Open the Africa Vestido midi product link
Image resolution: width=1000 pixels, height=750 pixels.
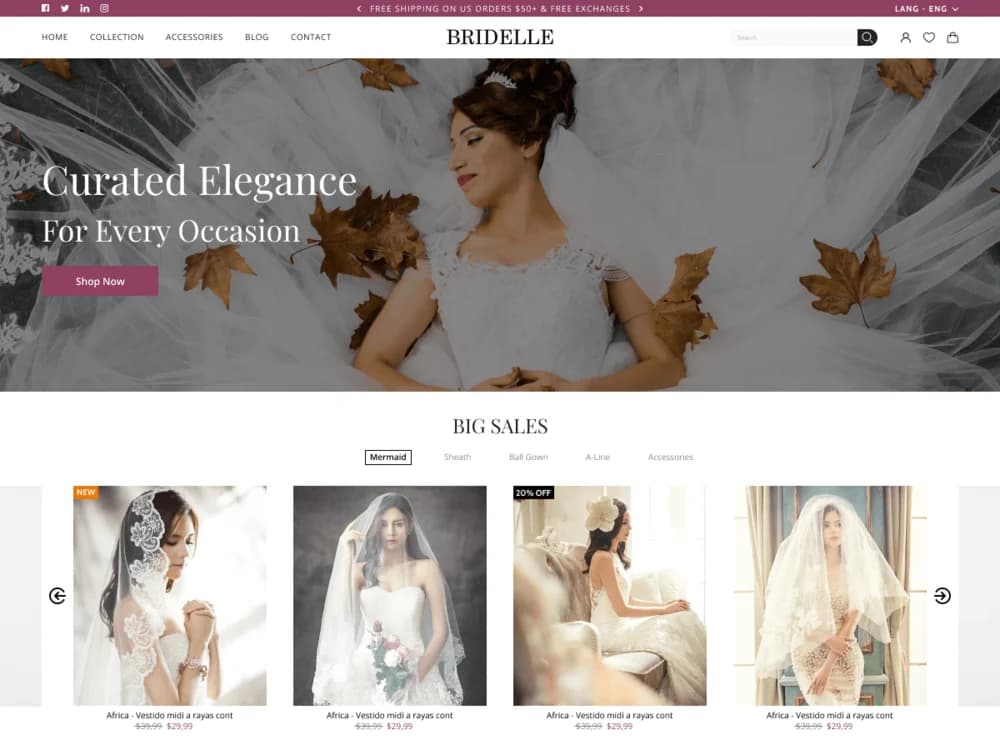[x=170, y=715]
